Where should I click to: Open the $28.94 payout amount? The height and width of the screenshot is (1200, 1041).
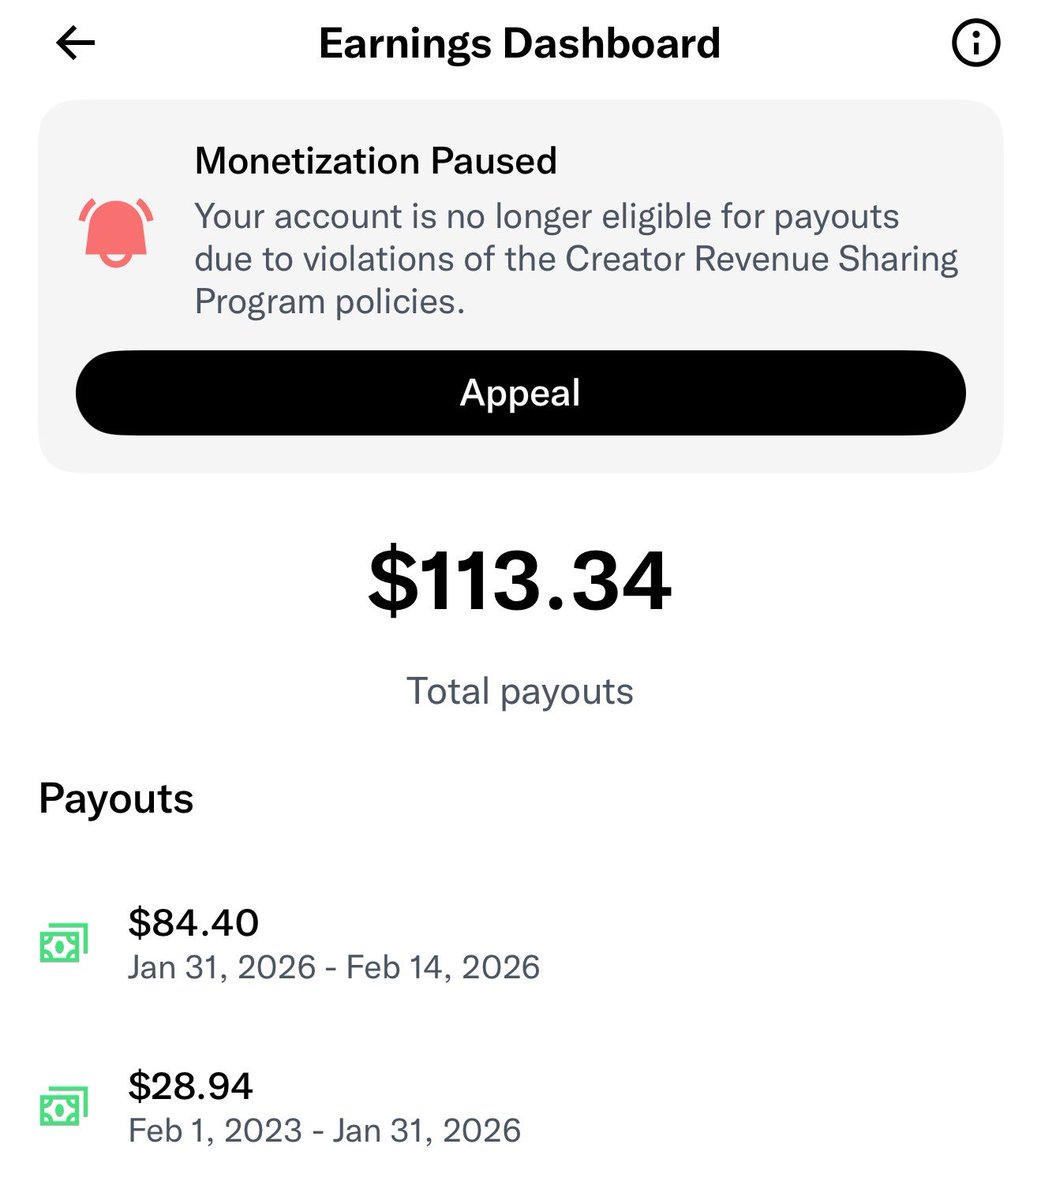click(x=191, y=1086)
